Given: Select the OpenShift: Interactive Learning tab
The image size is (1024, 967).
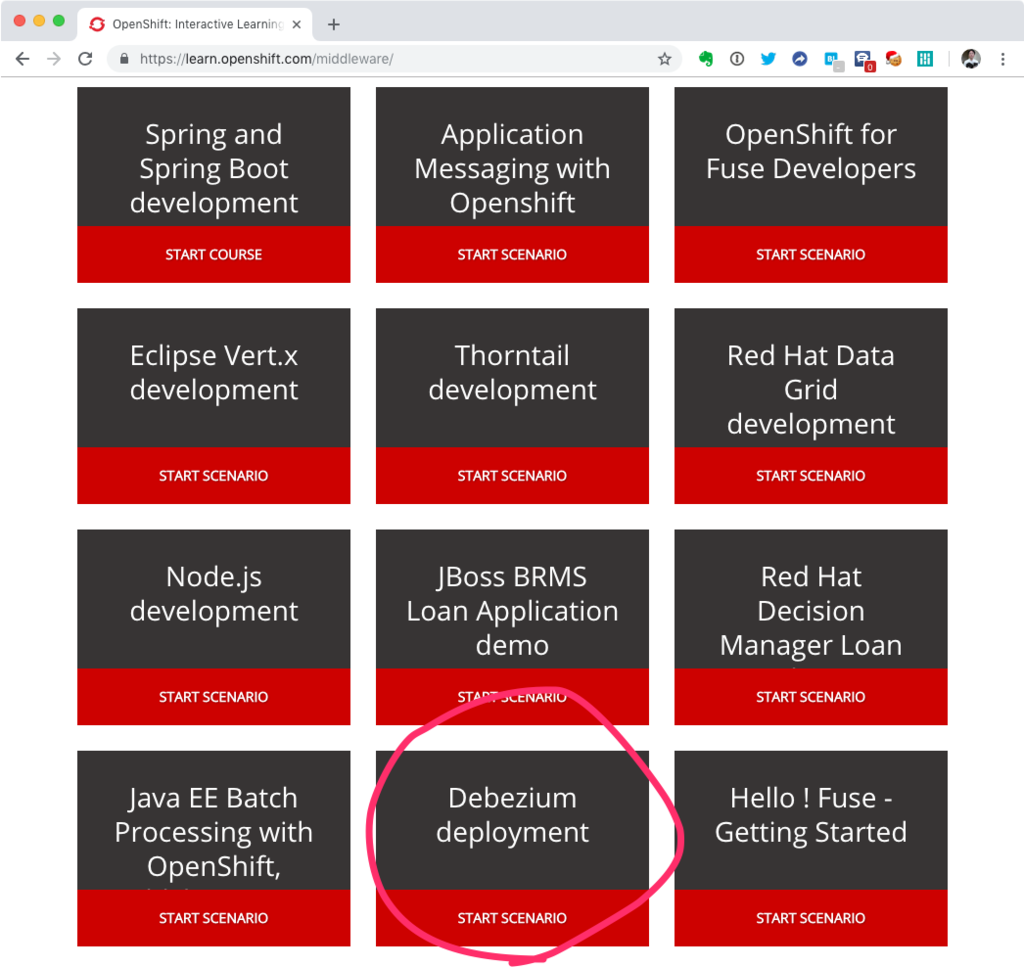Looking at the screenshot, I should [x=195, y=24].
